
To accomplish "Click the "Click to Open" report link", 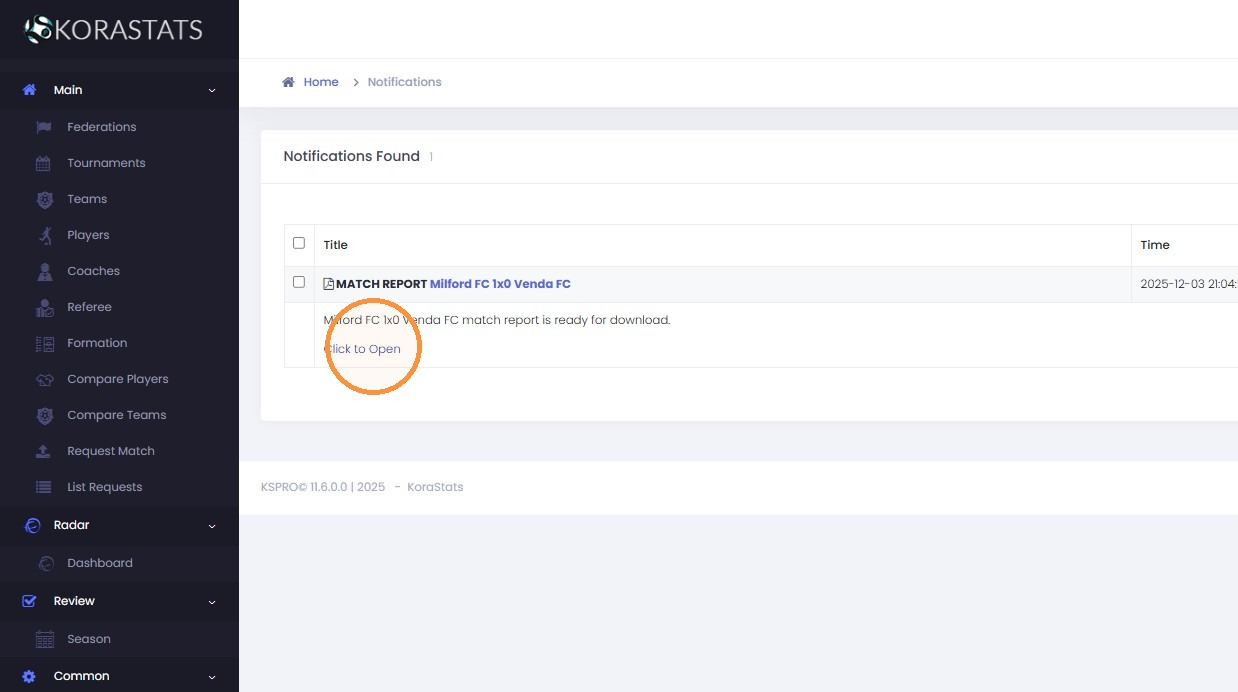I will coord(362,349).
